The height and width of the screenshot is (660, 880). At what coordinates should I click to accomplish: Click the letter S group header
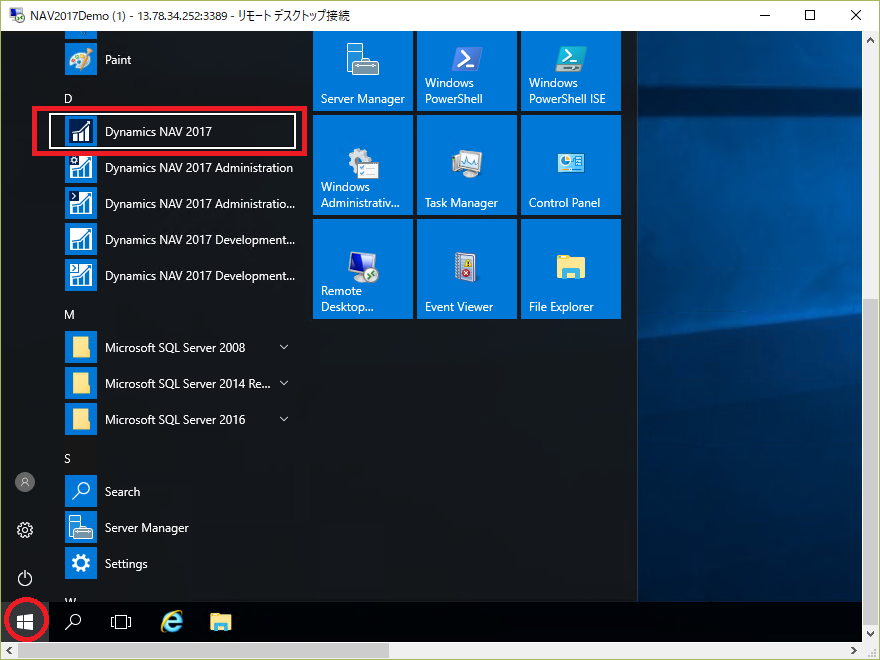67,459
